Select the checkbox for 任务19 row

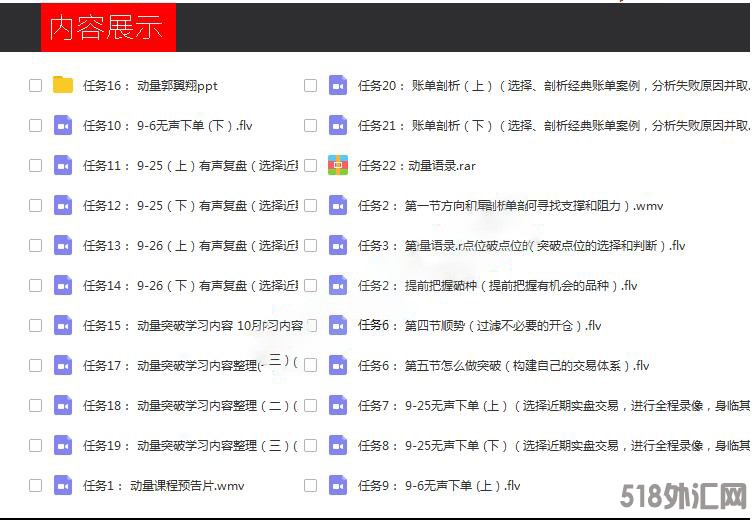click(x=35, y=444)
